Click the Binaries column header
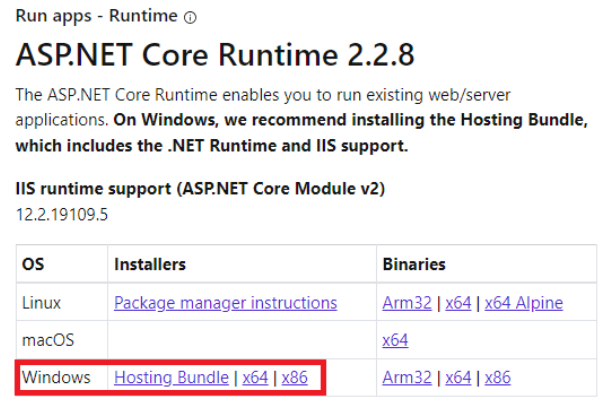 point(414,264)
